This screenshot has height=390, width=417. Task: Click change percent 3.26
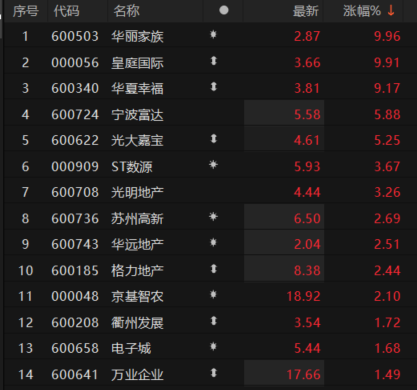pos(387,192)
